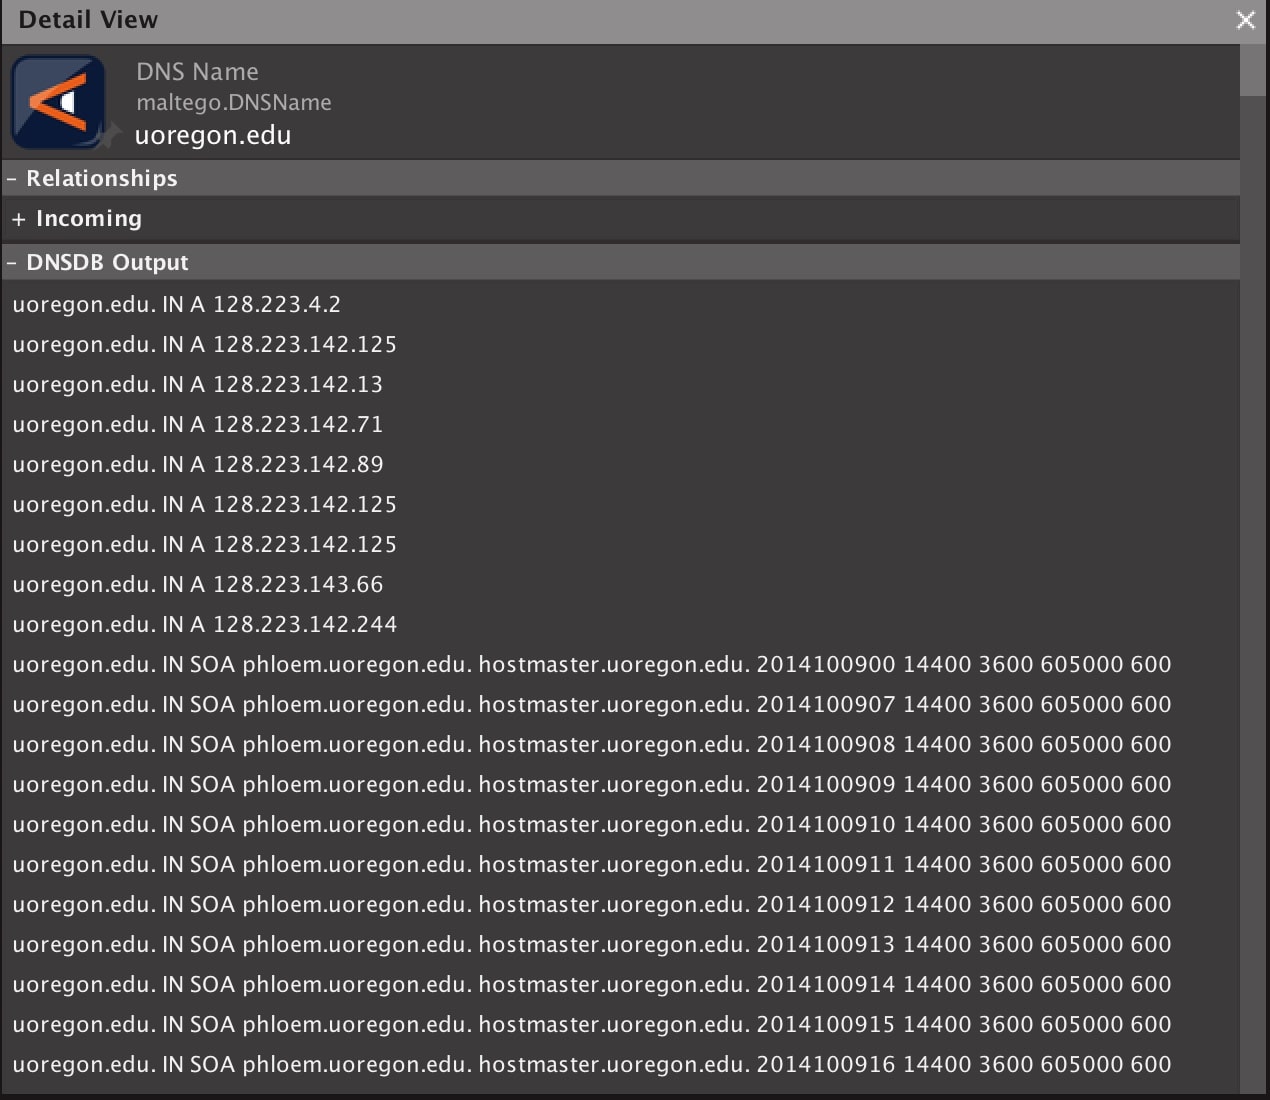Click the Detail View title
This screenshot has height=1100, width=1270.
(88, 20)
